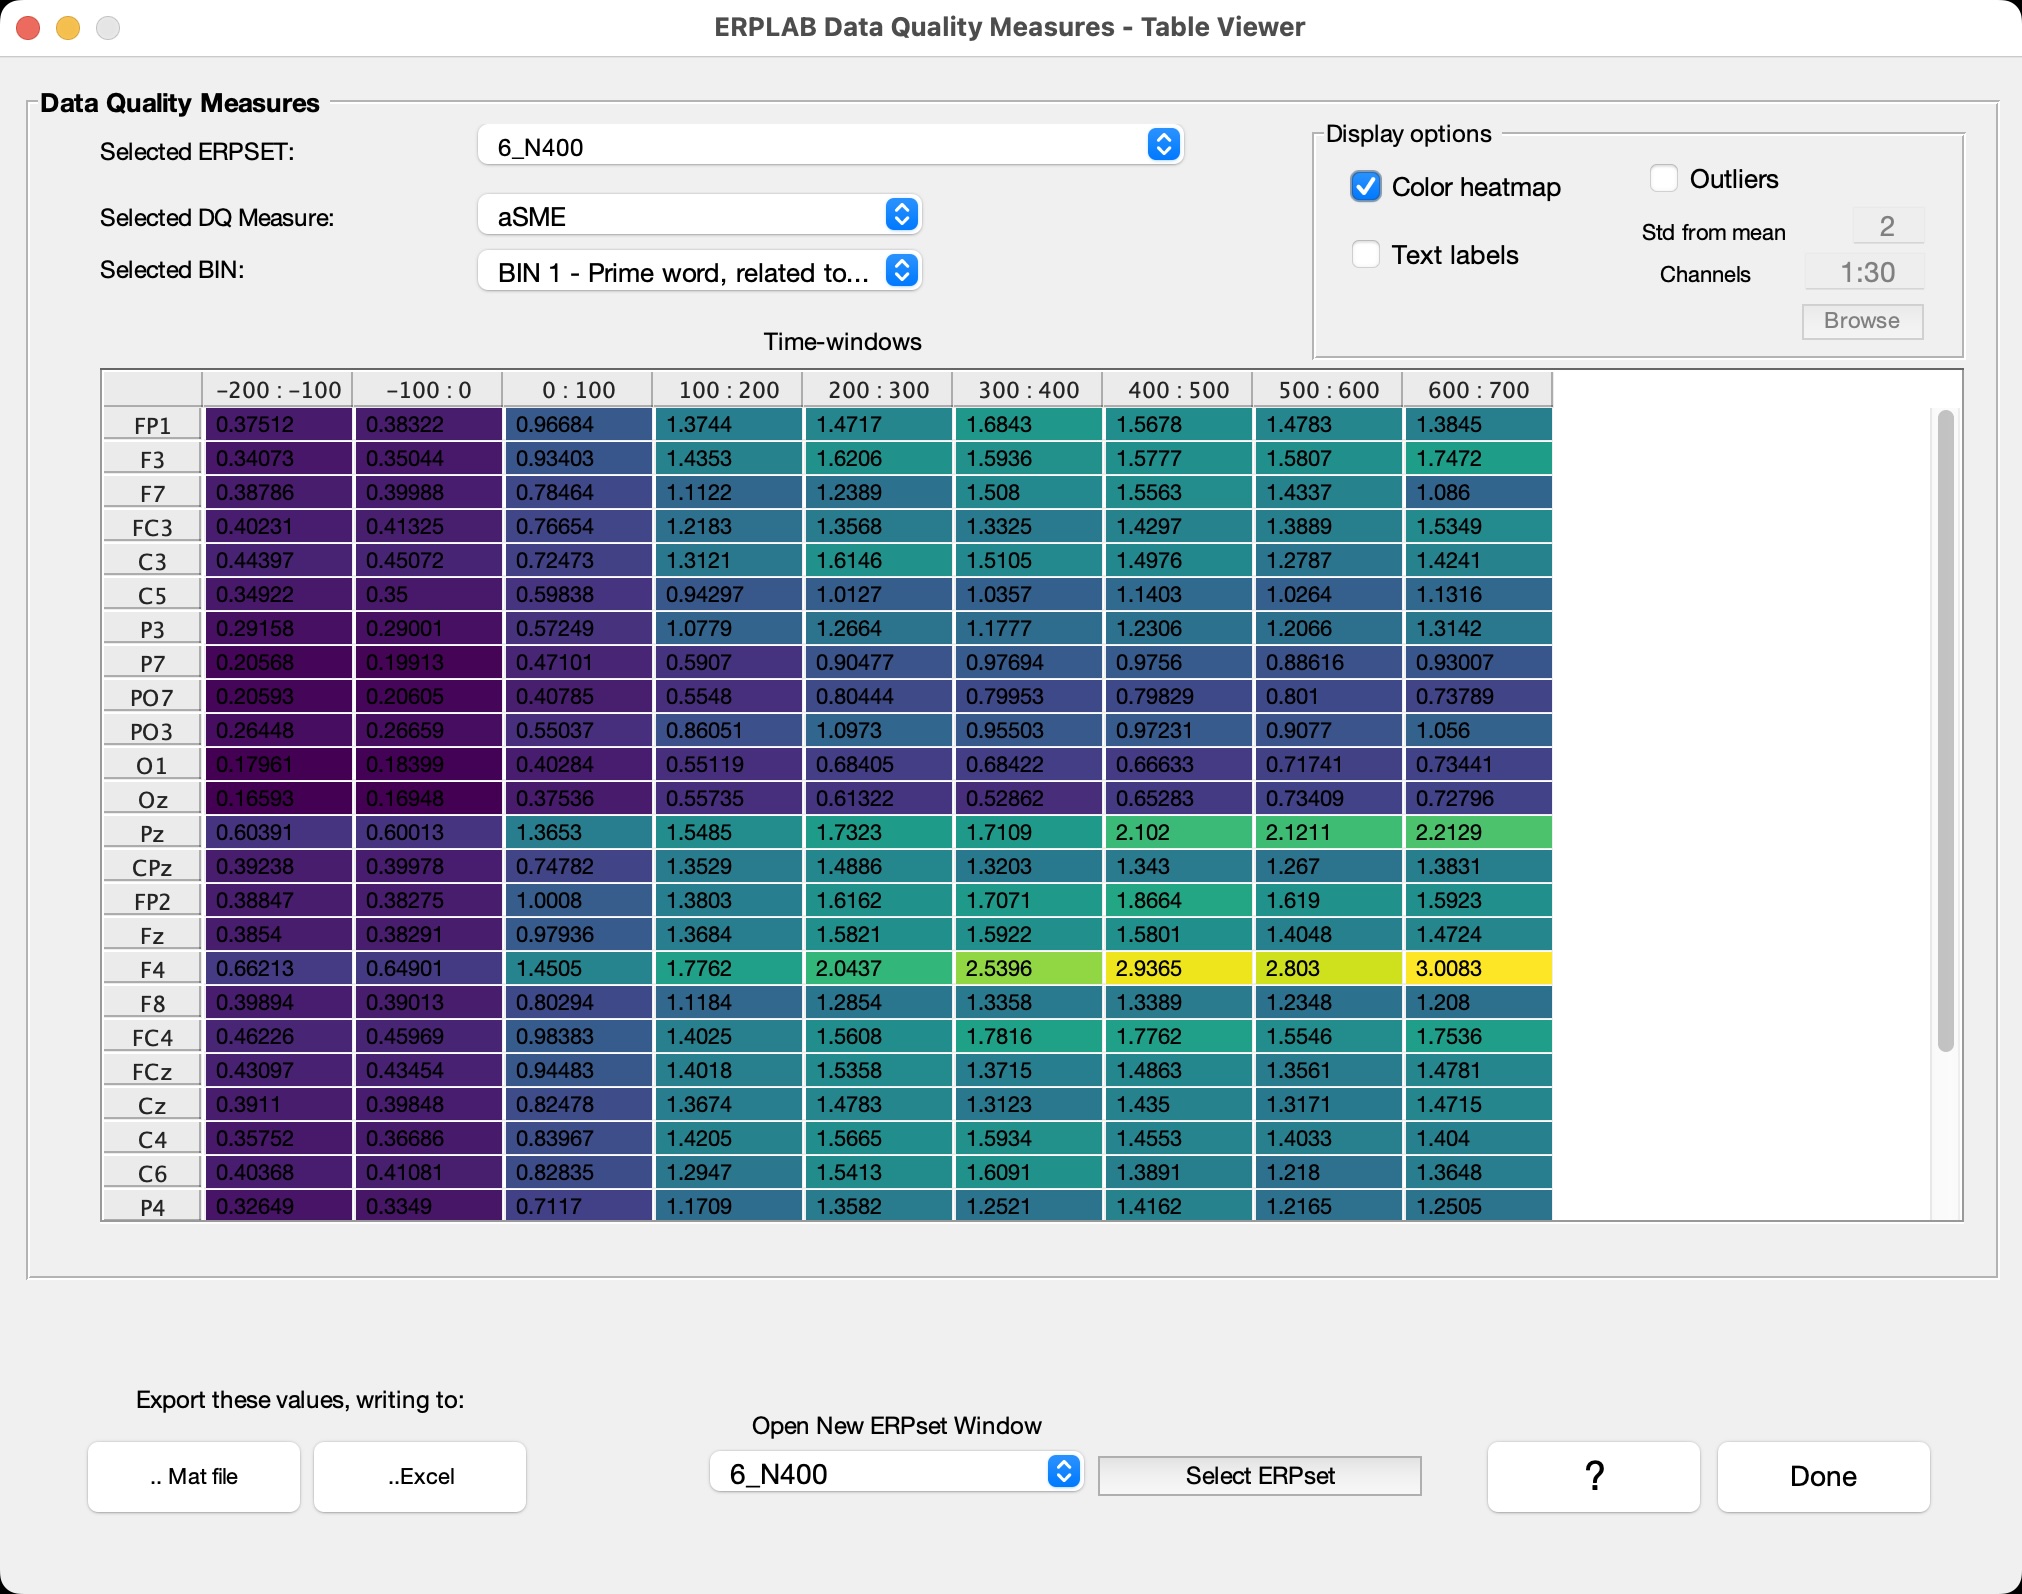Click the Browse channels button
Screen dimensions: 2022x1594
[x=1862, y=321]
